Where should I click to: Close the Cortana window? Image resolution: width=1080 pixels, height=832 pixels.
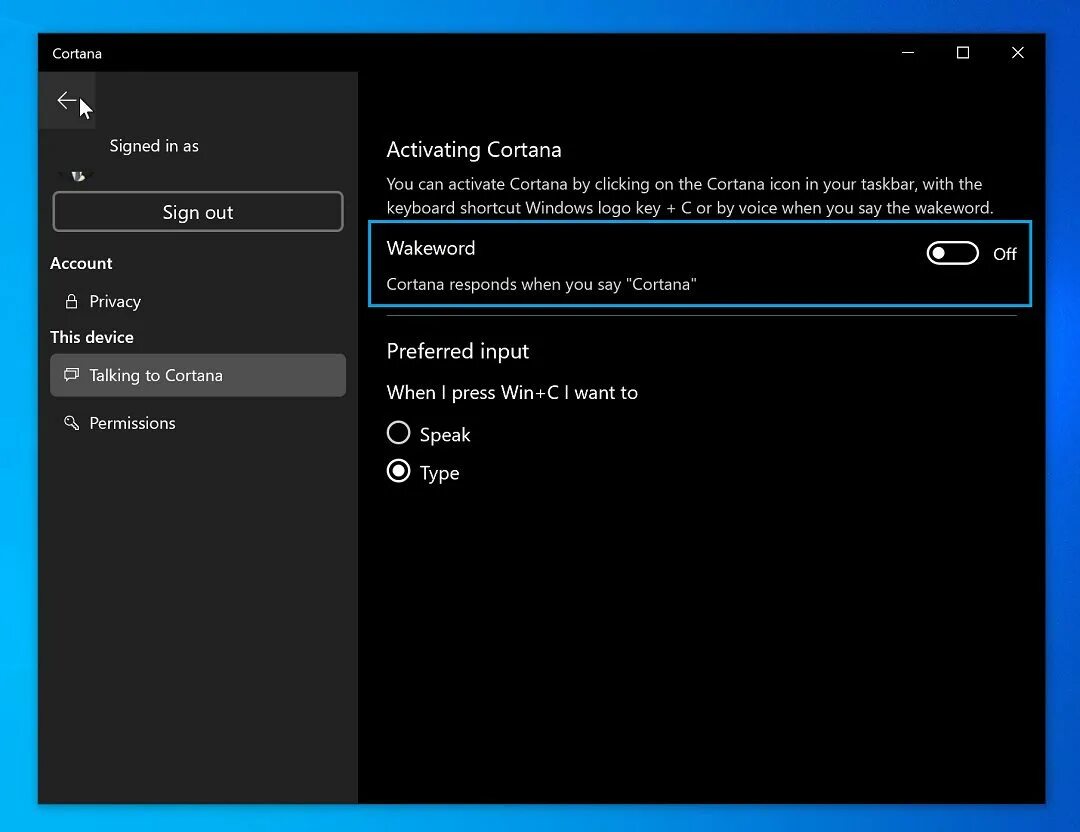(1017, 53)
